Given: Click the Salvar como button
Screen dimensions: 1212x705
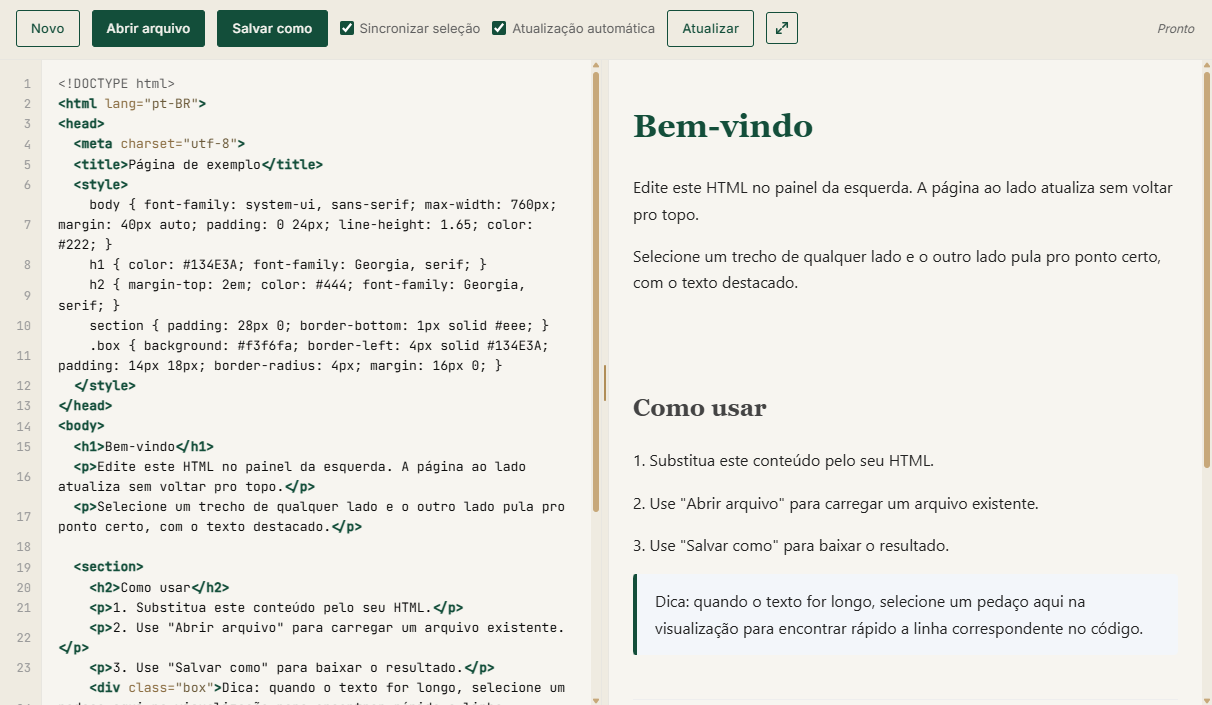Looking at the screenshot, I should (272, 28).
